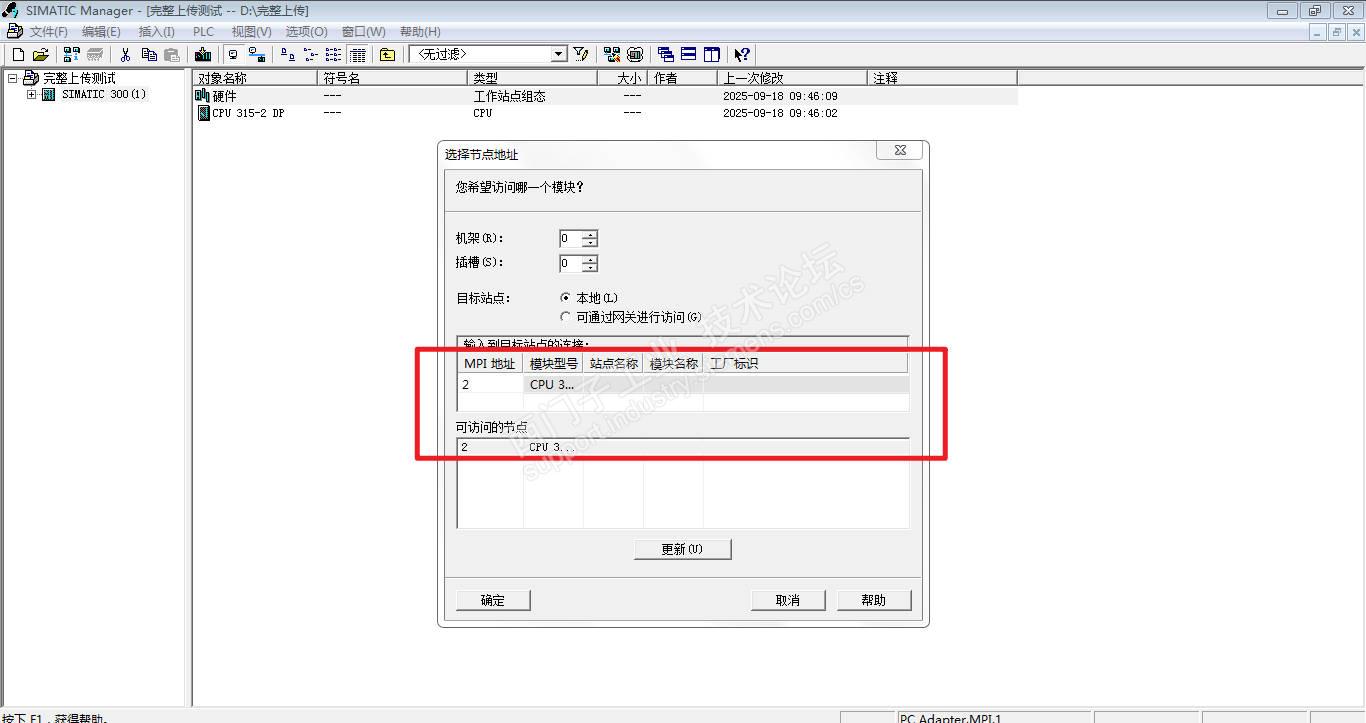Viewport: 1366px width, 723px height.
Task: Click the 硬件 hardware object icon
Action: click(203, 96)
